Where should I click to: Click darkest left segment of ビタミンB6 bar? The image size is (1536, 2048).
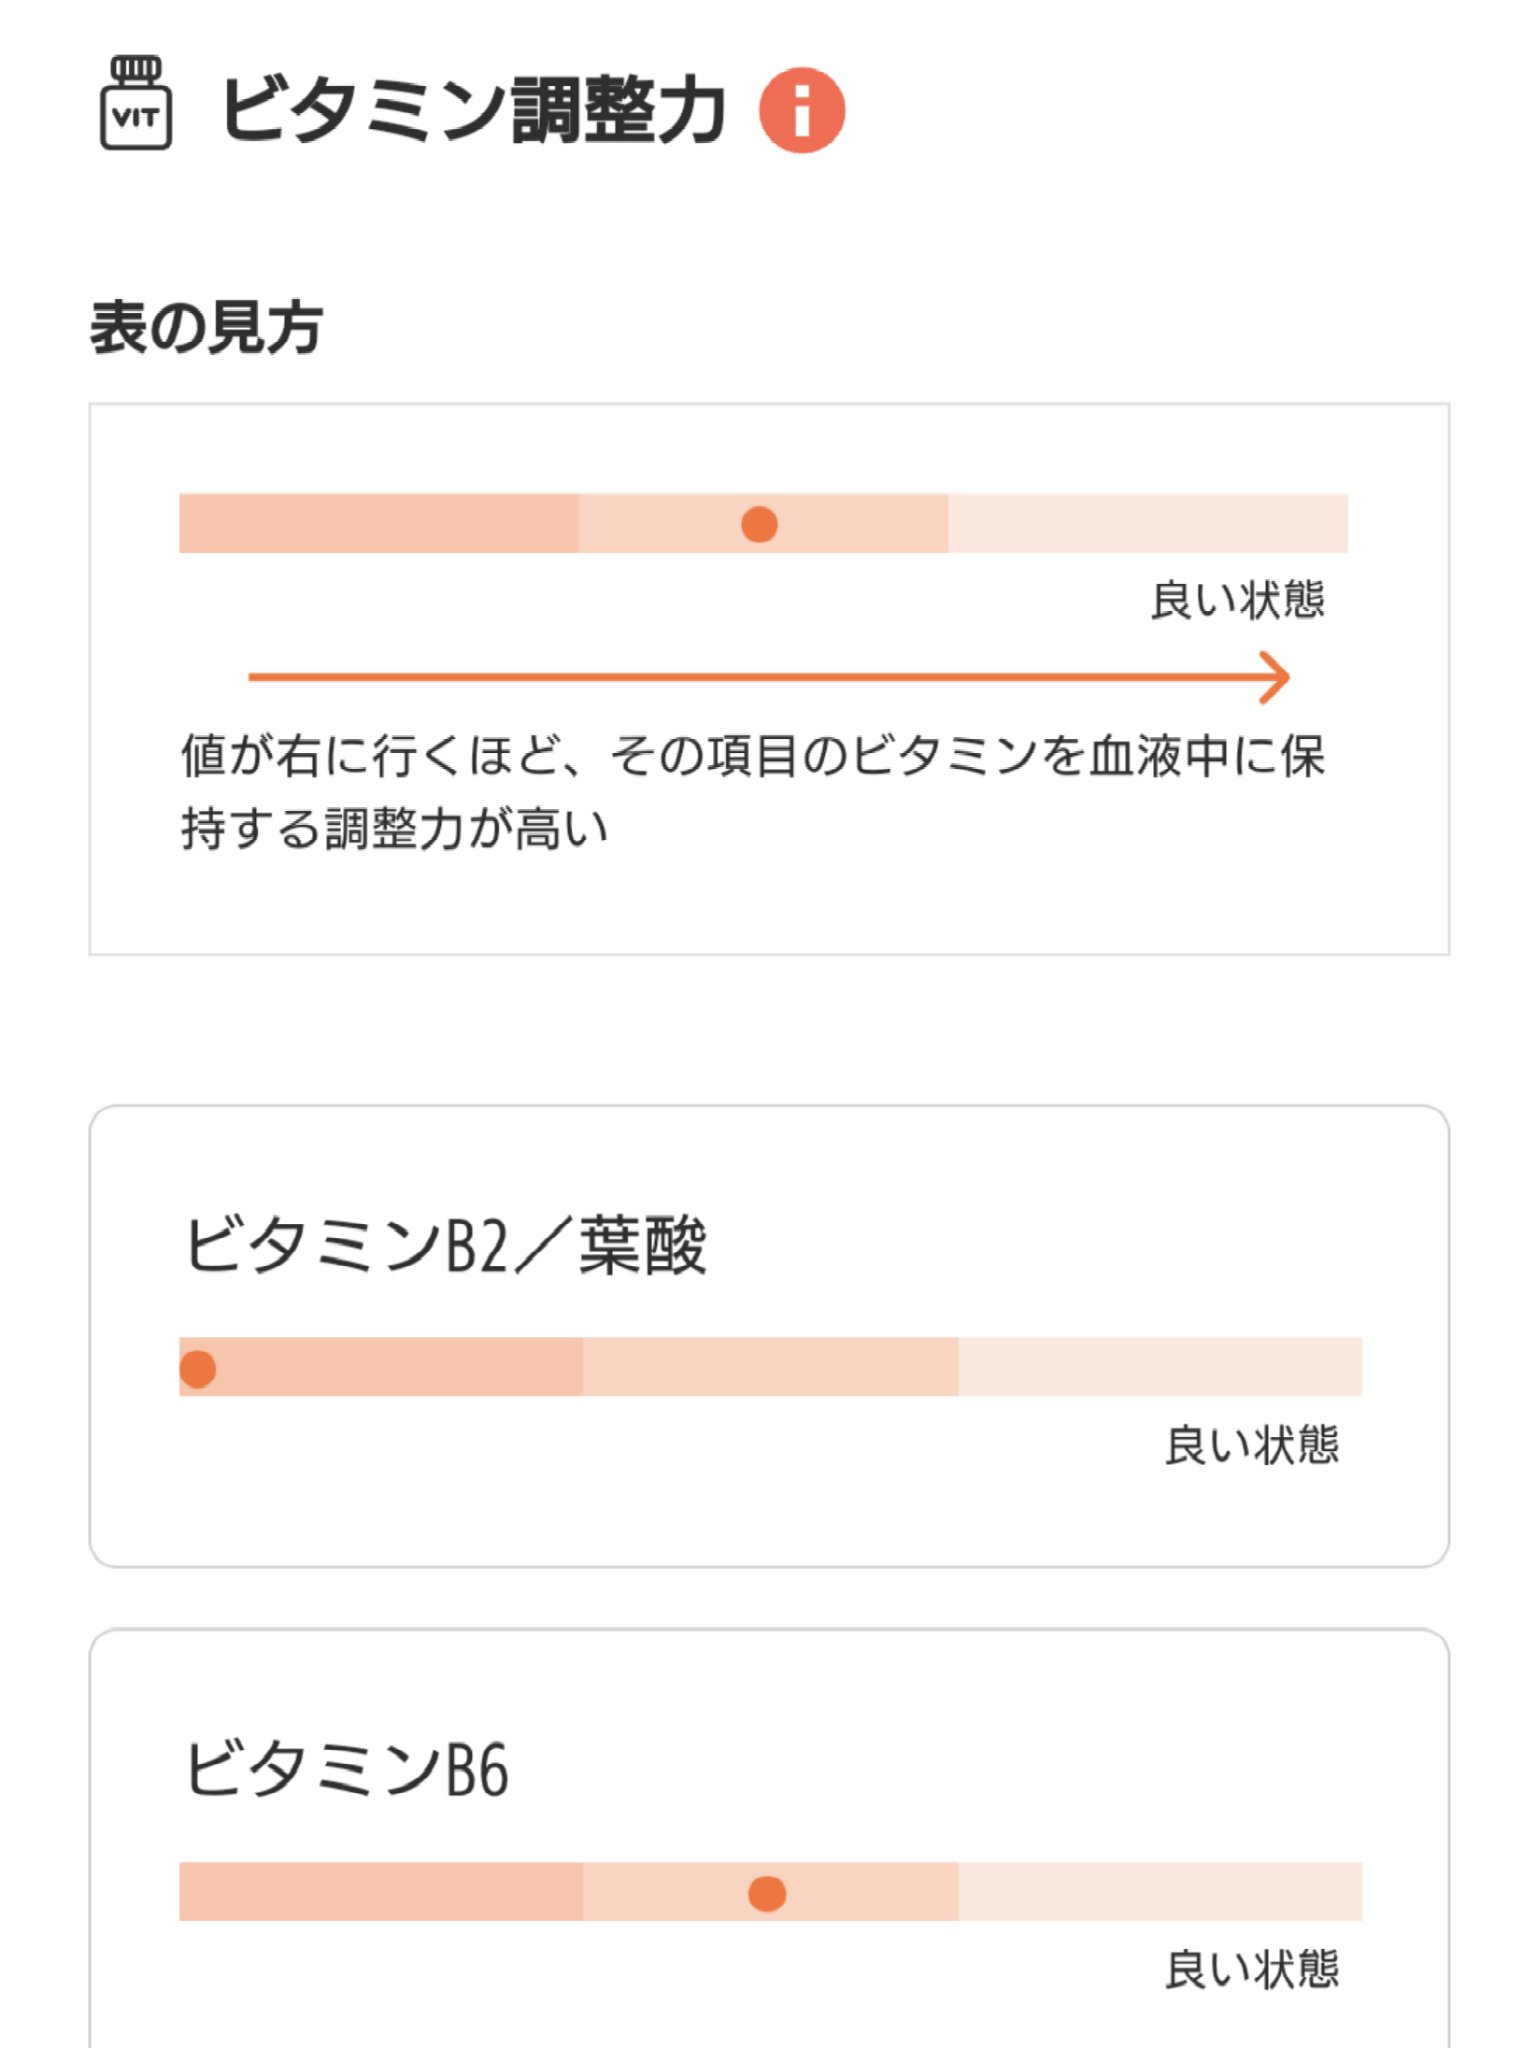pyautogui.click(x=380, y=1892)
